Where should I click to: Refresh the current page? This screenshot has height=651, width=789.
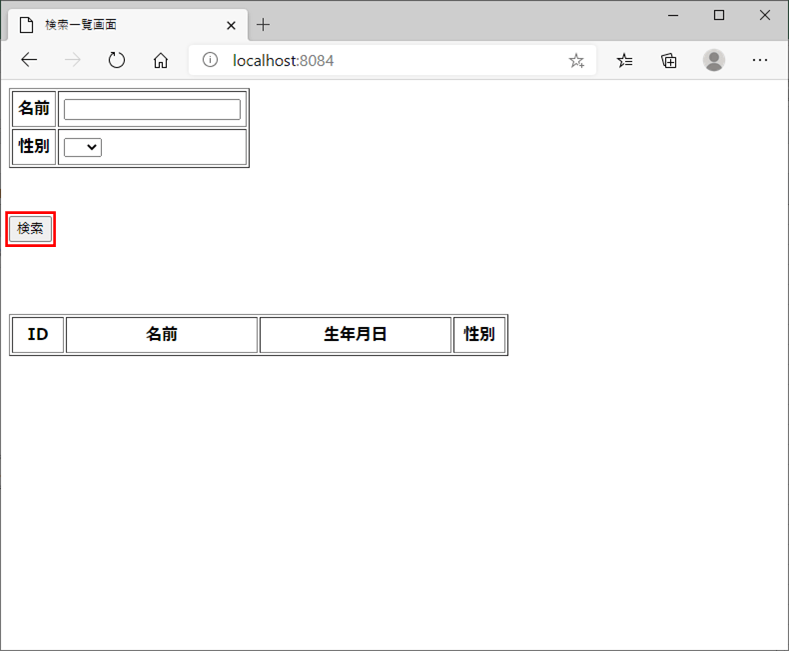pos(117,60)
